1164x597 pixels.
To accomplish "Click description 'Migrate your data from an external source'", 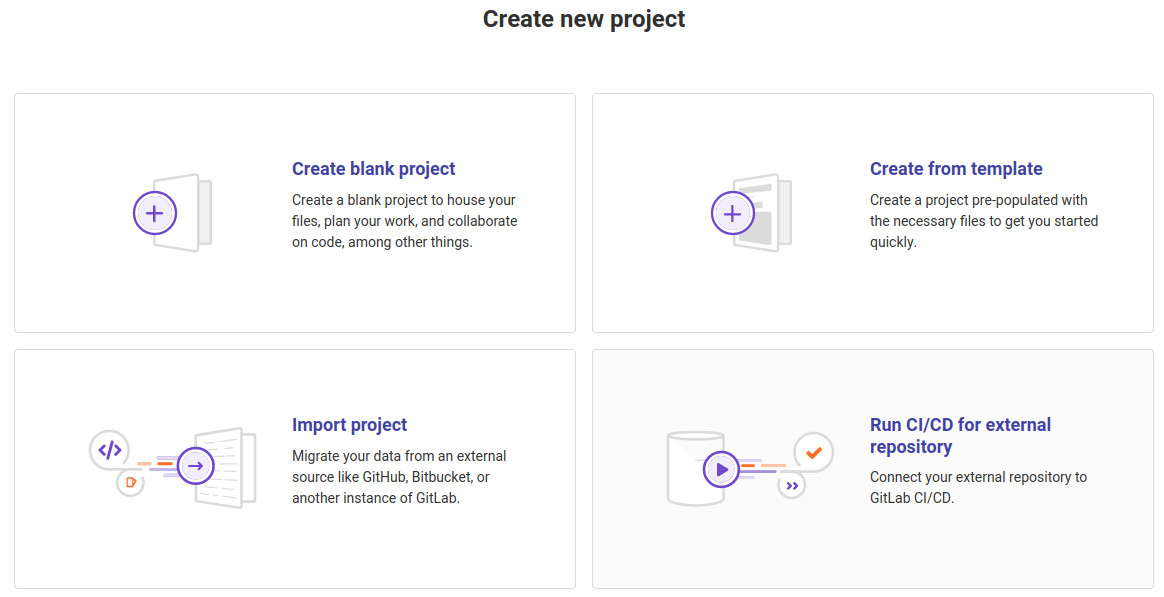I will tap(399, 477).
